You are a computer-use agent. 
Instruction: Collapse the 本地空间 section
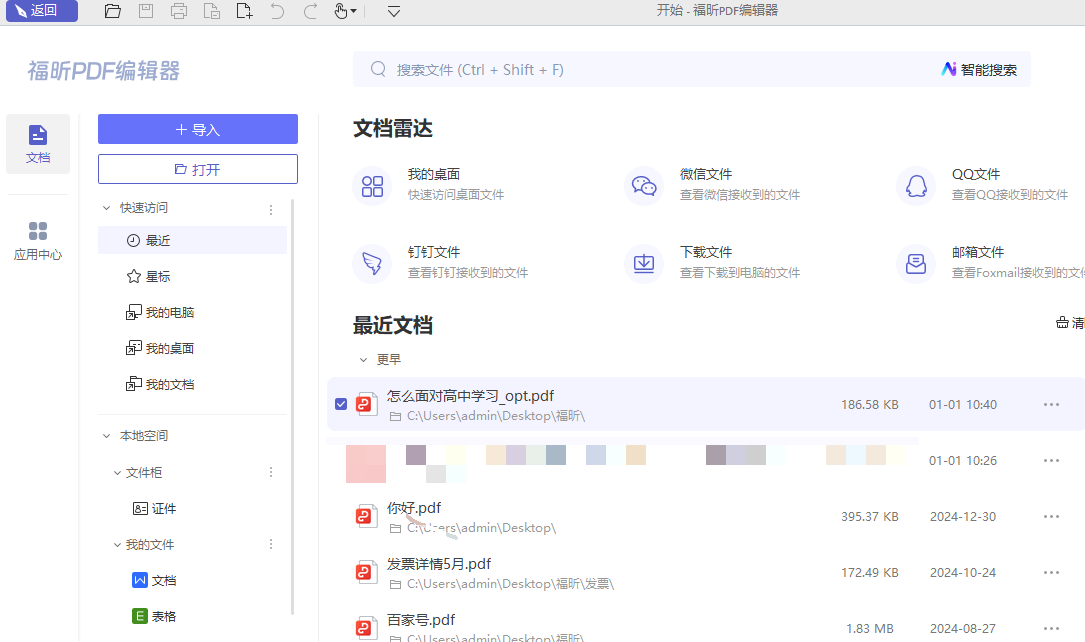107,436
